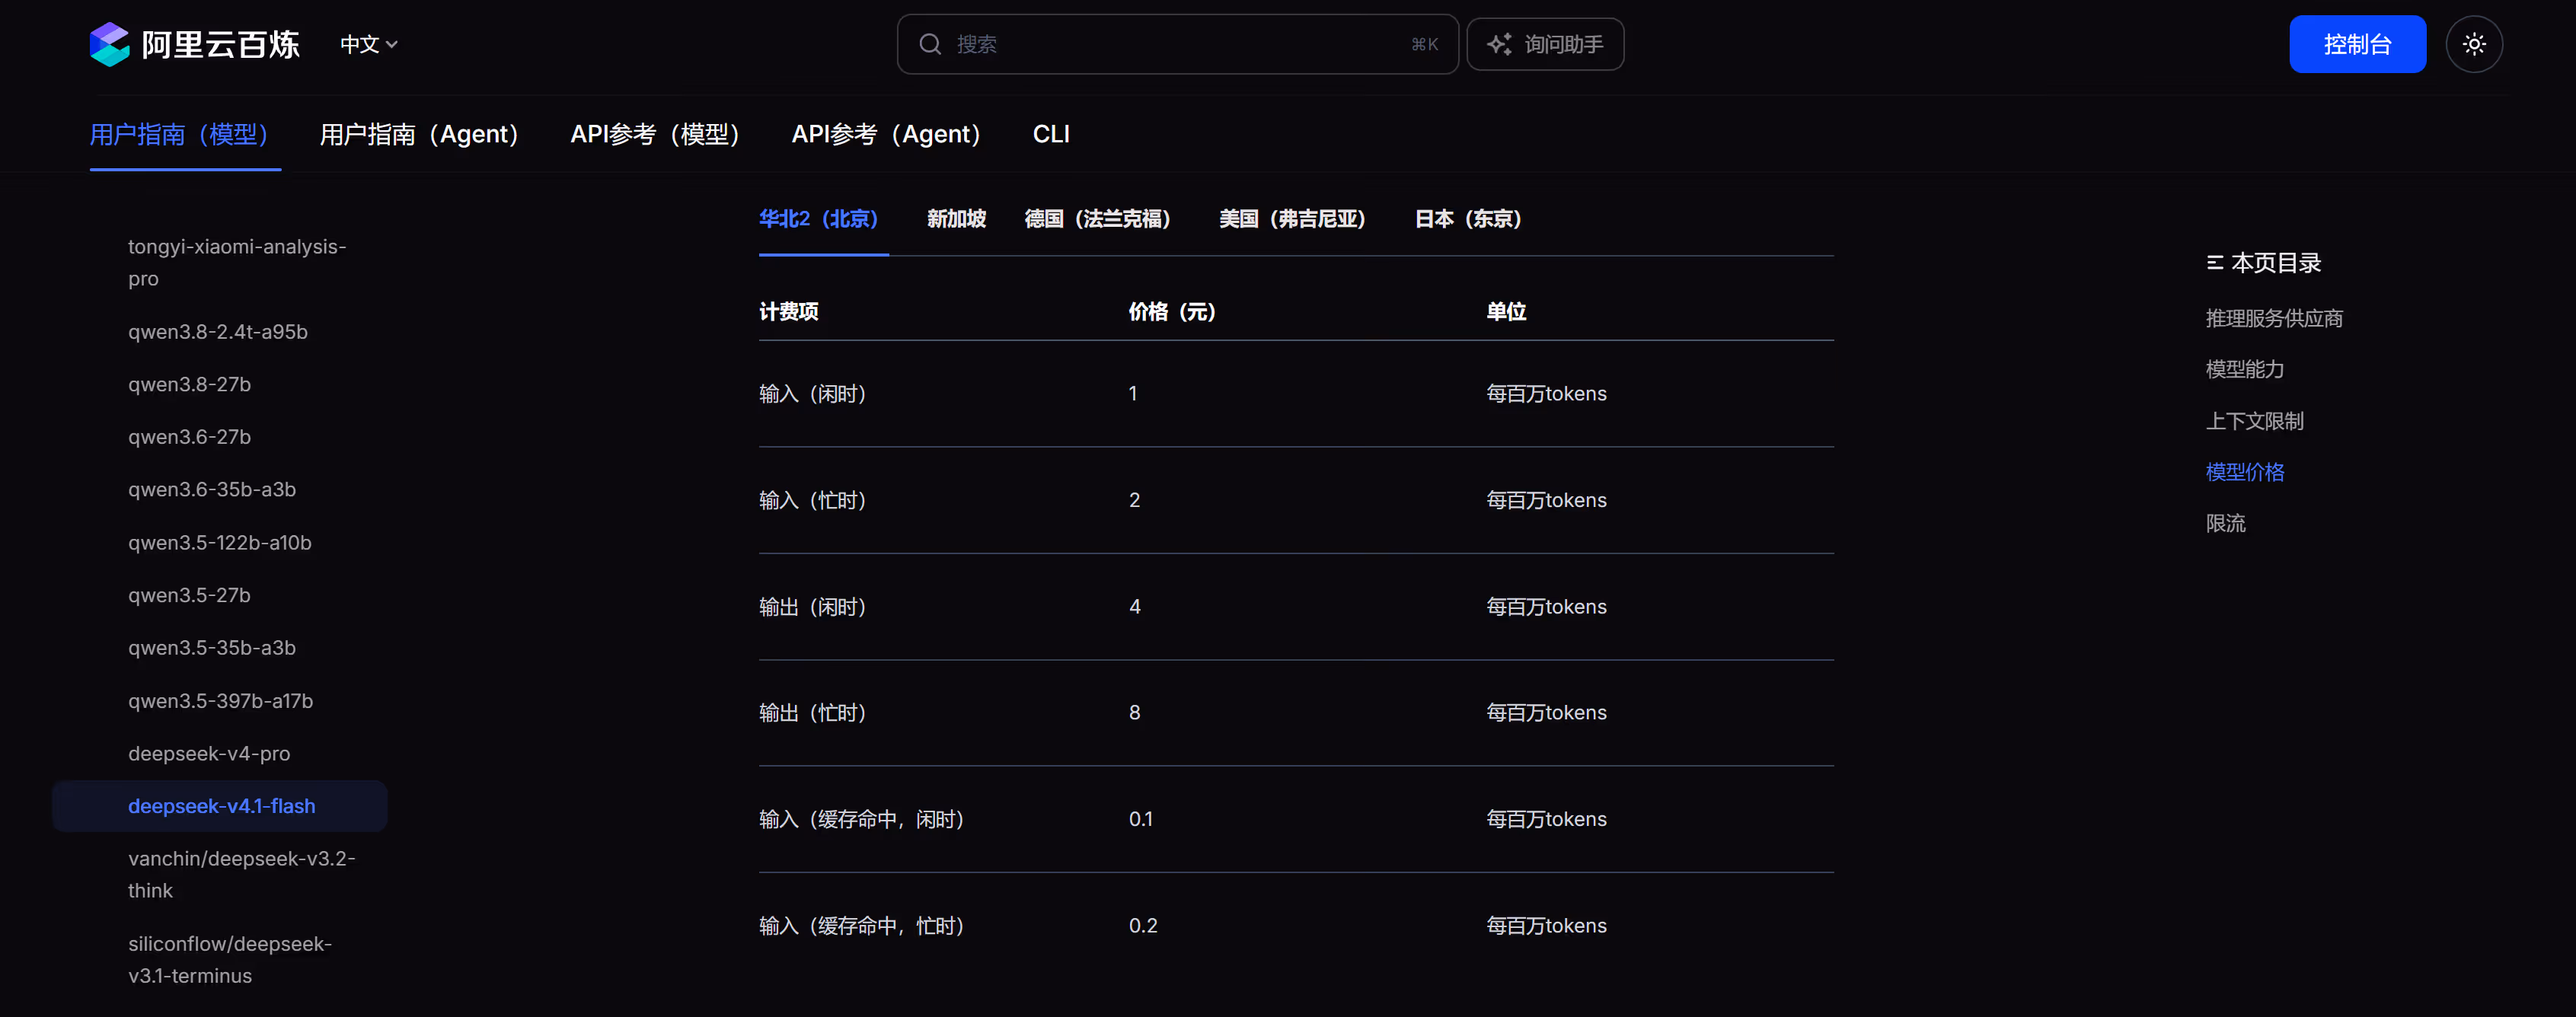This screenshot has width=2576, height=1017.
Task: Click the 本页目录 list icon
Action: click(x=2215, y=263)
